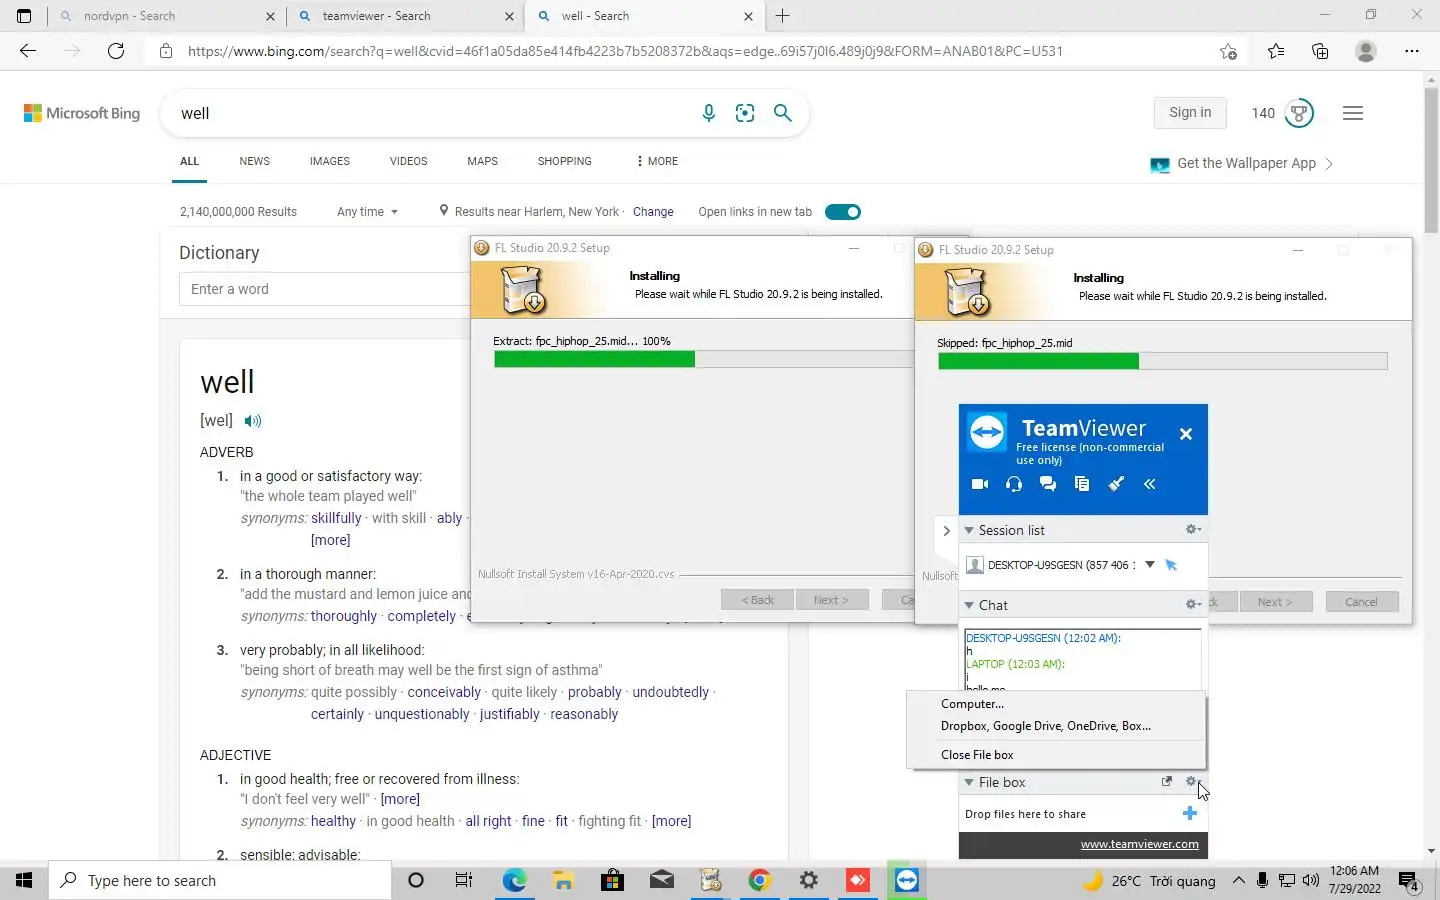Click the blue remote control cursor icon
1440x900 pixels.
tap(1172, 565)
